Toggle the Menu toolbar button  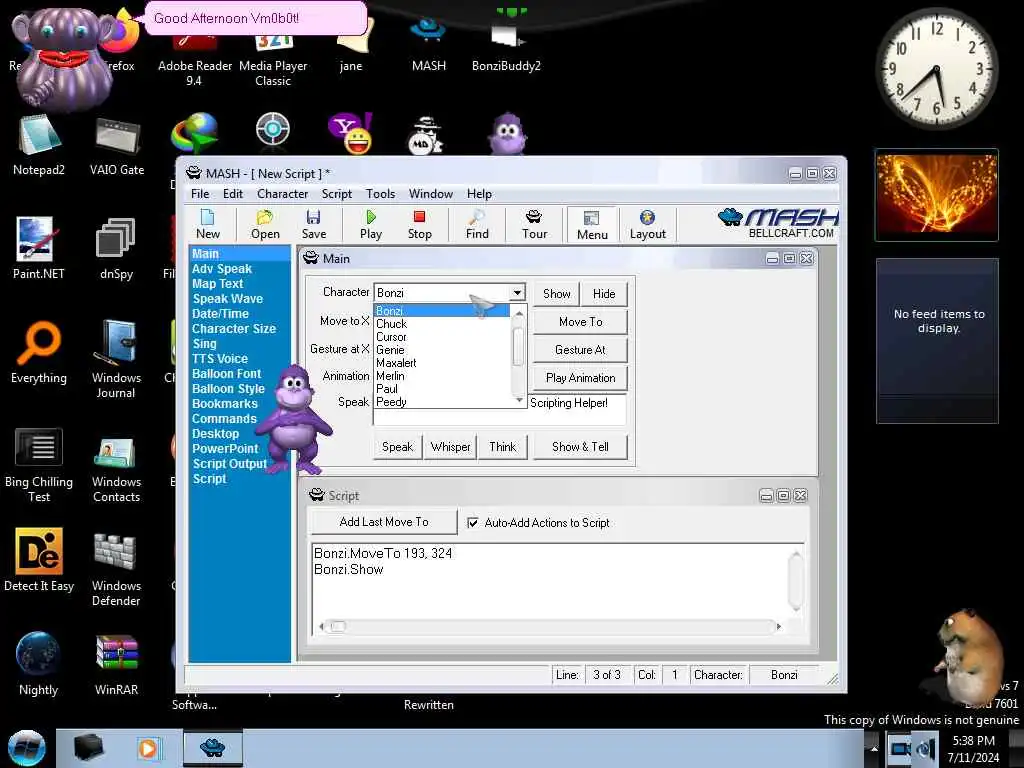tap(592, 225)
